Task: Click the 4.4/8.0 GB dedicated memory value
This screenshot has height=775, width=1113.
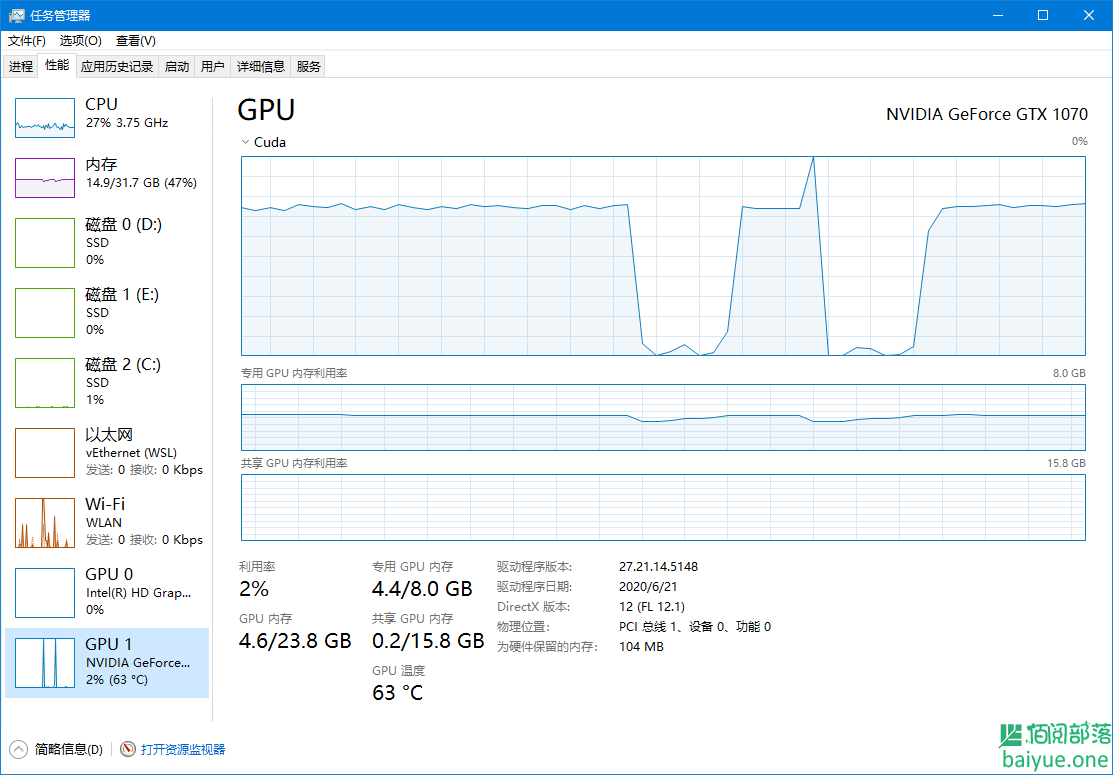Action: [x=422, y=589]
